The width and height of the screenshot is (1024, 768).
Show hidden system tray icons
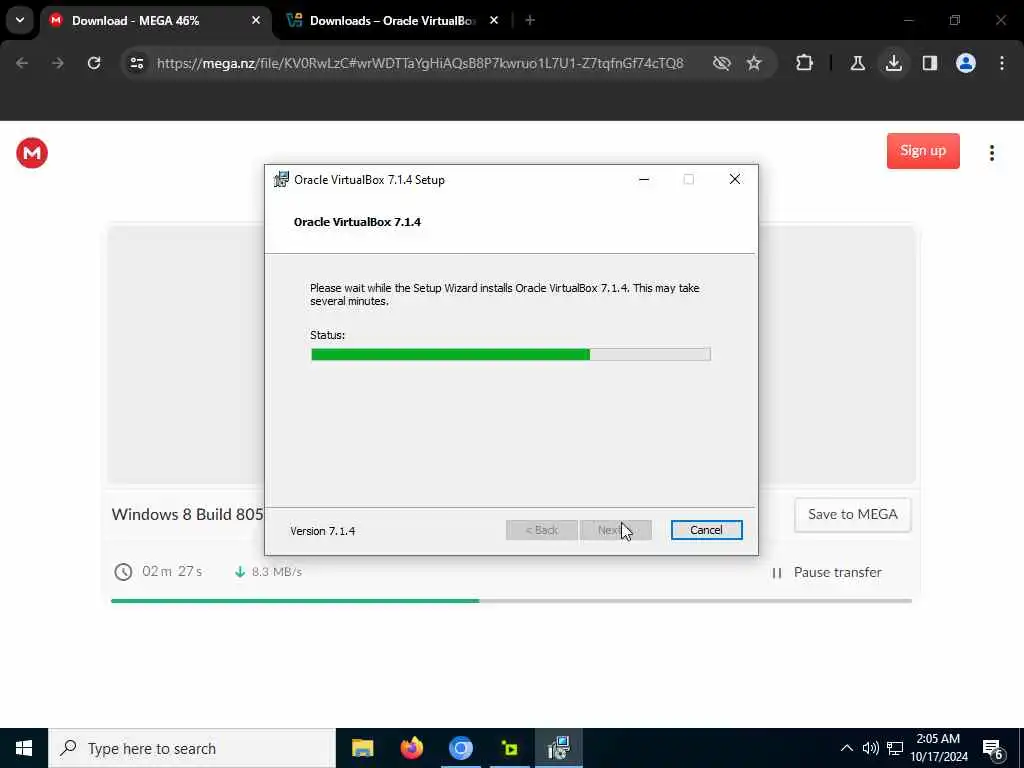(x=846, y=748)
